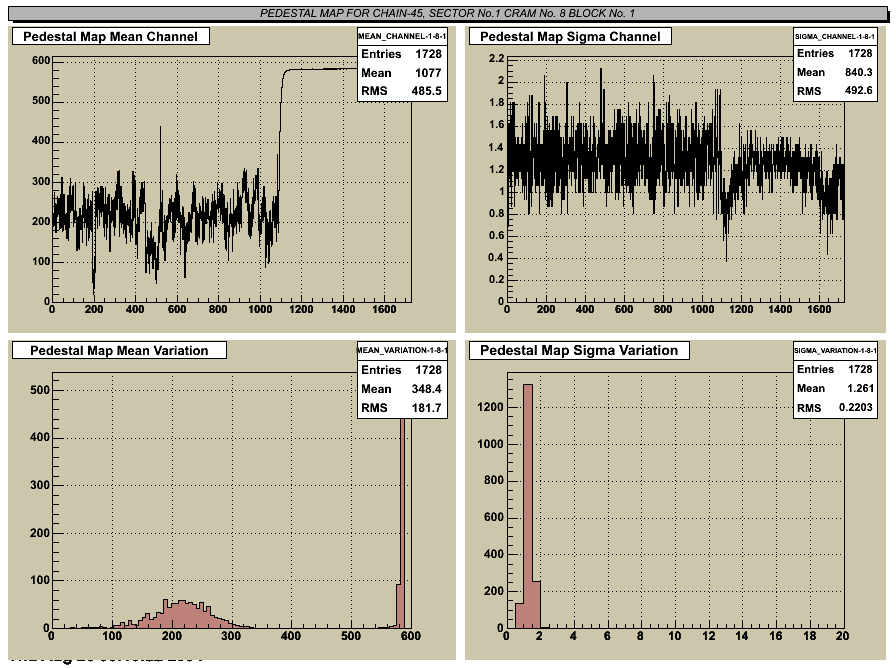Click the plateau line near 580 in Mean Channel plot
Screen dimensions: 896x668
pos(320,70)
